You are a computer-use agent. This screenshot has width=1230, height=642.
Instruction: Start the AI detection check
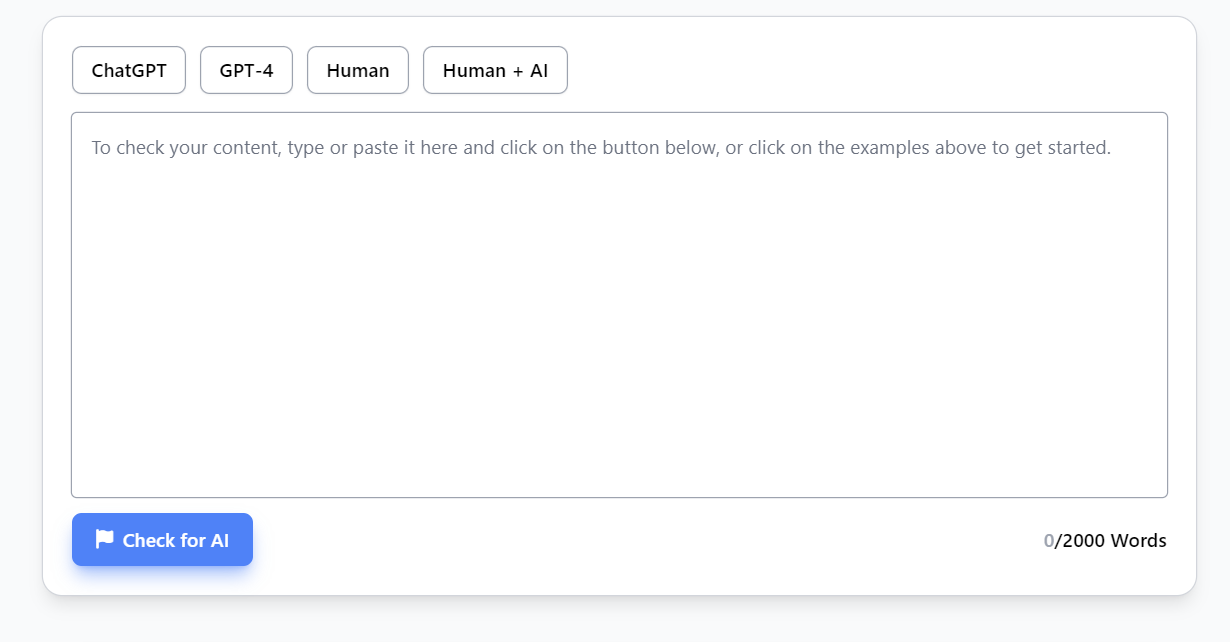point(162,539)
